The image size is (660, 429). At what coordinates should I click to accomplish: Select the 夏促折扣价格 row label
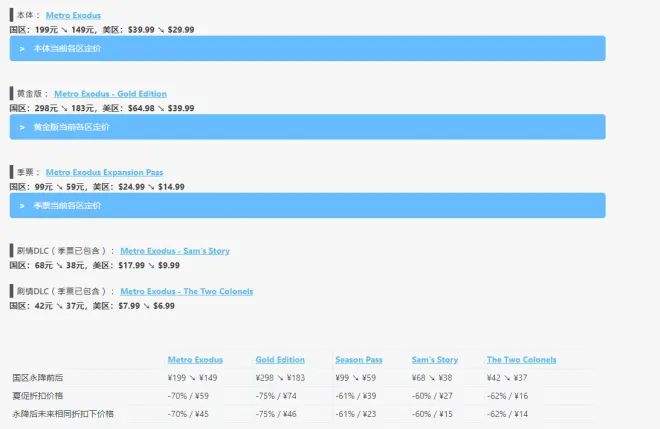tap(37, 396)
